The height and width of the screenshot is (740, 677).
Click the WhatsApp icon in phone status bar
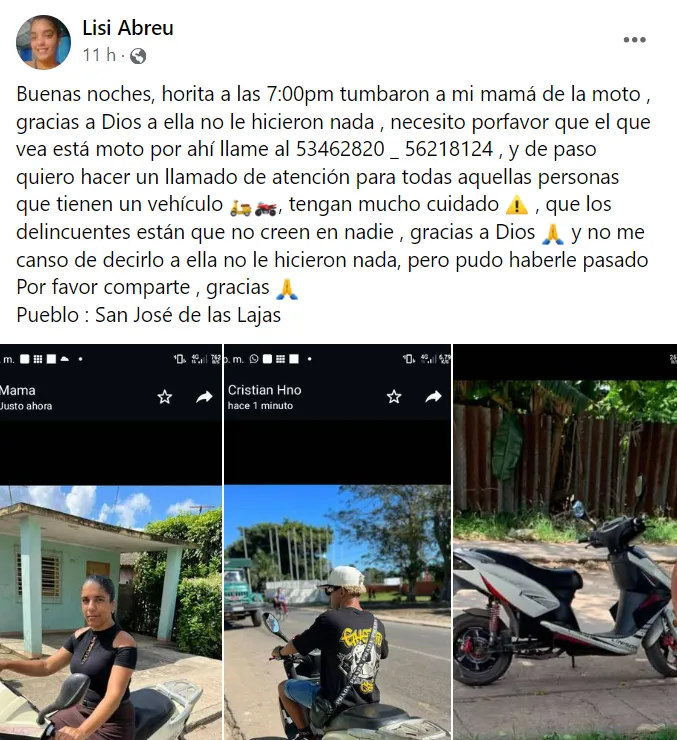[254, 359]
